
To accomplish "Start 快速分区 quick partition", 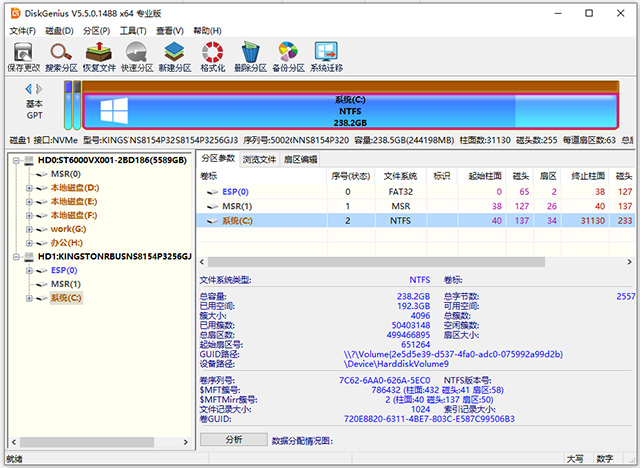I will tap(137, 57).
